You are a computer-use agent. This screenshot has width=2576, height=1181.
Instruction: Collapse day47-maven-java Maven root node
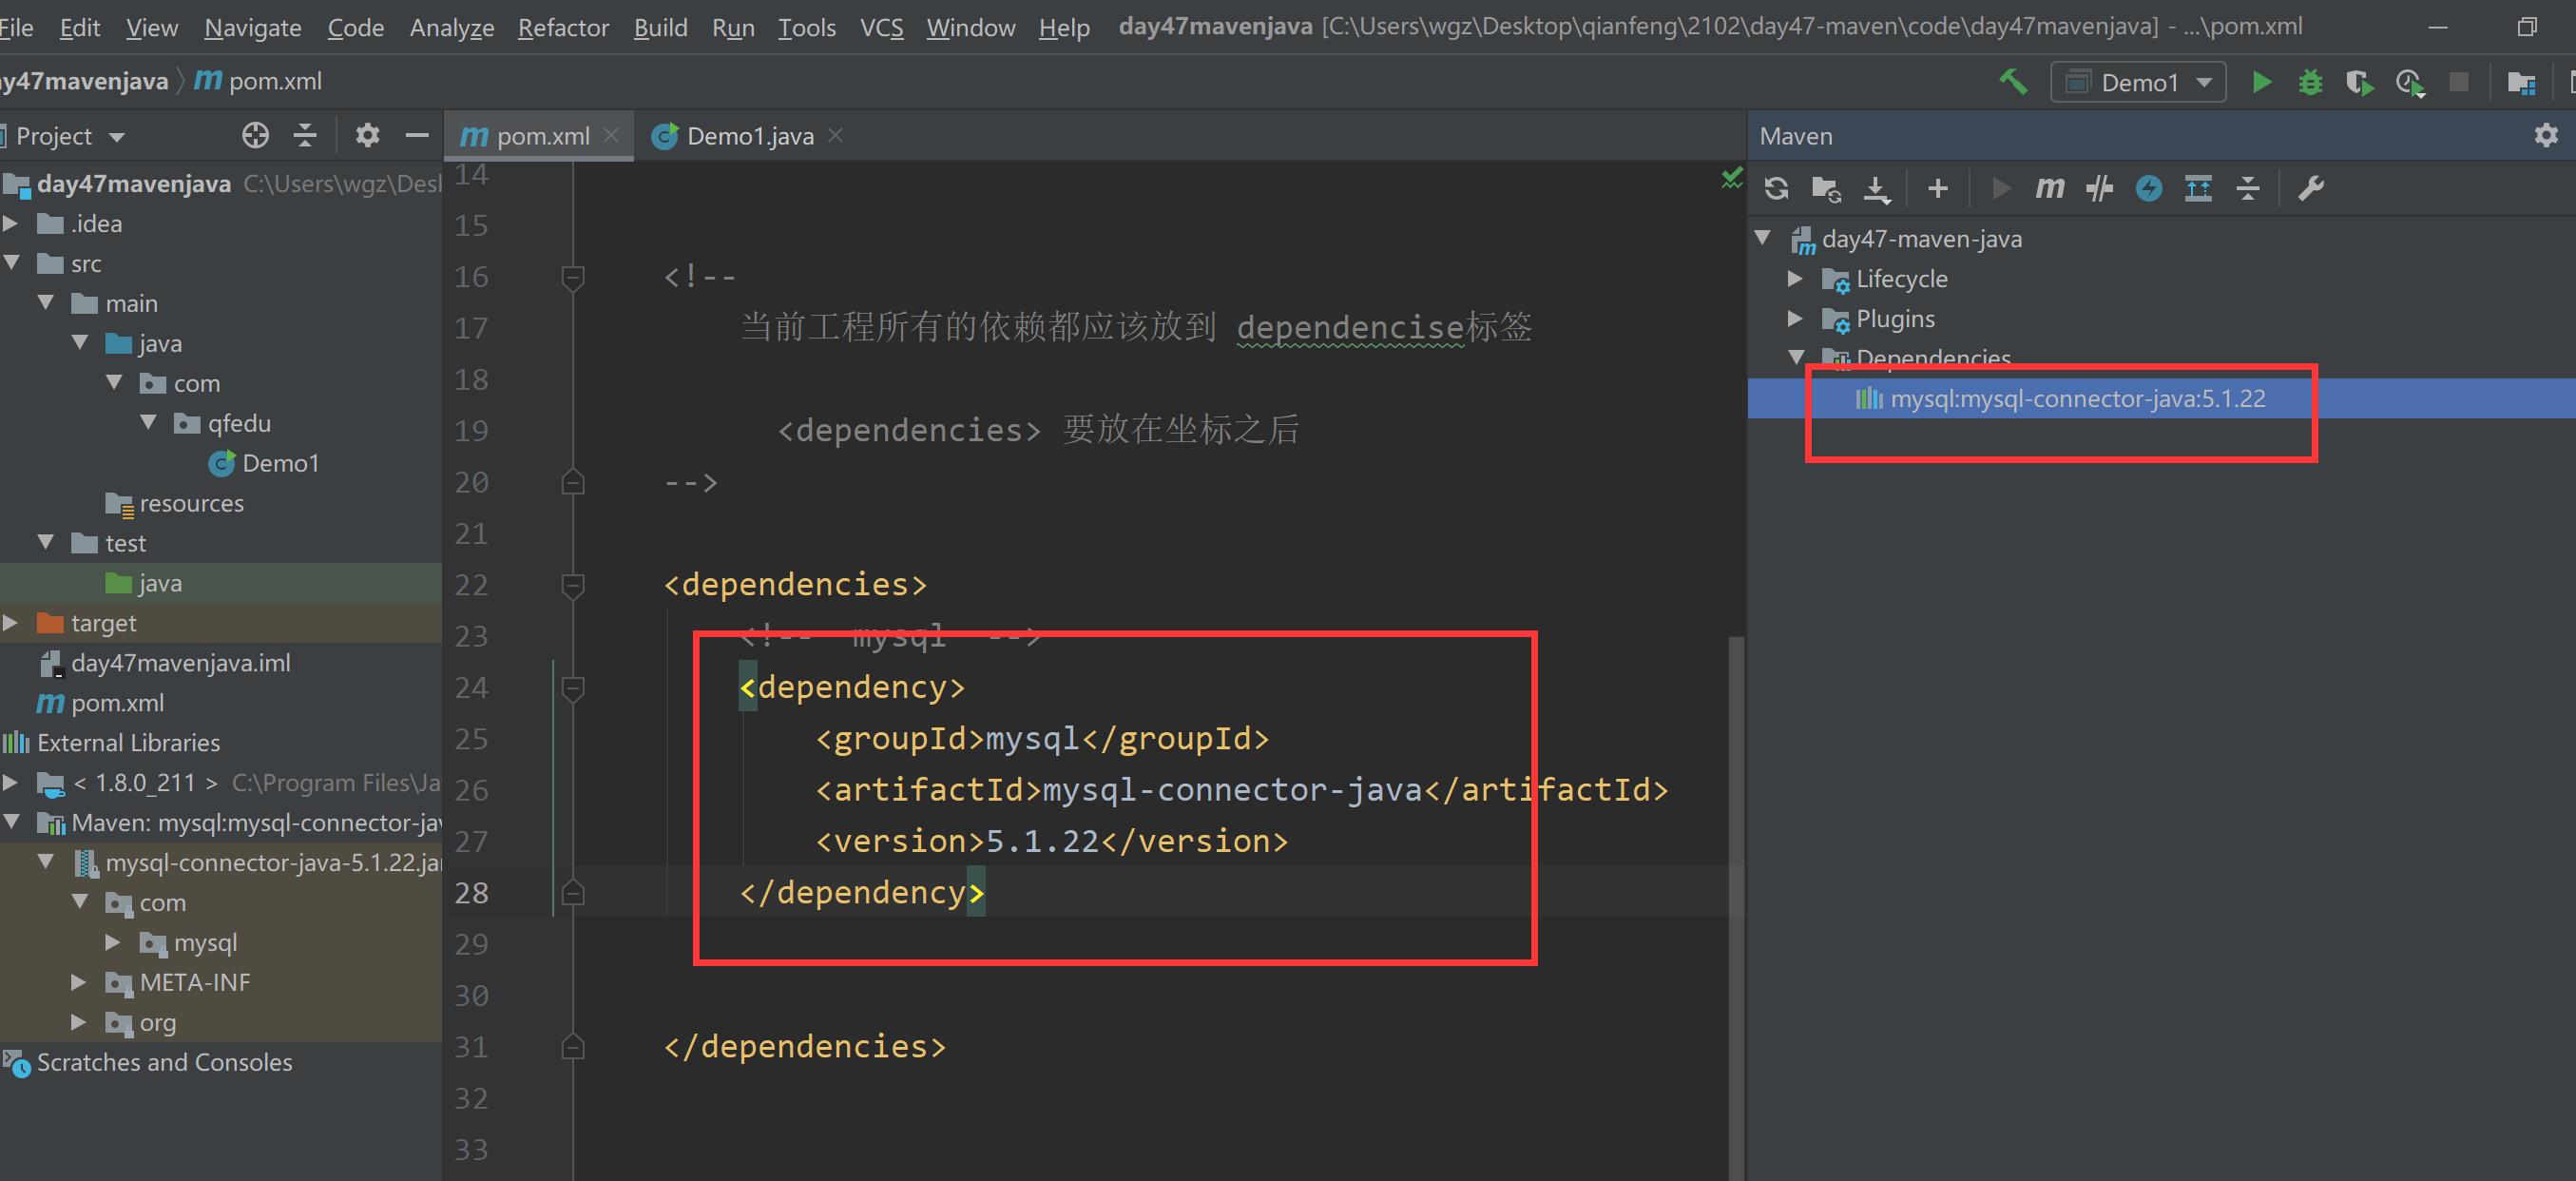[1763, 238]
